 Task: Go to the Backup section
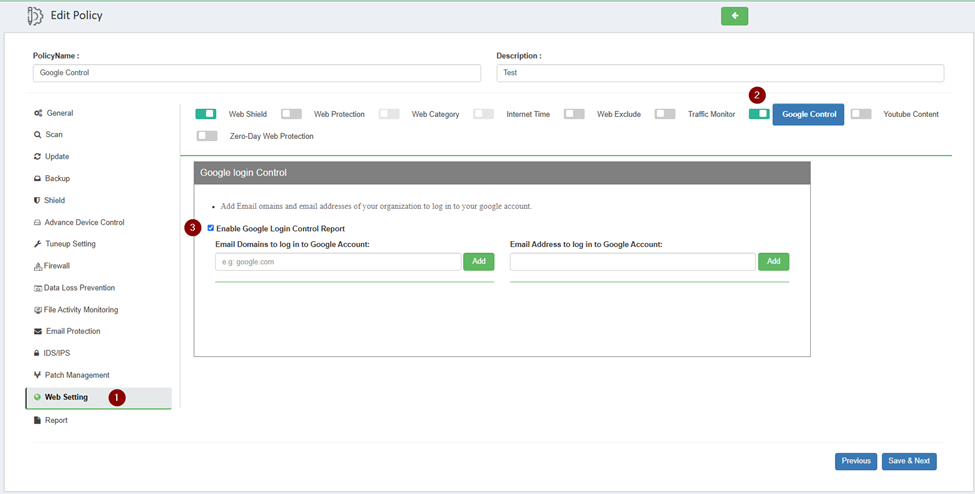(57, 179)
